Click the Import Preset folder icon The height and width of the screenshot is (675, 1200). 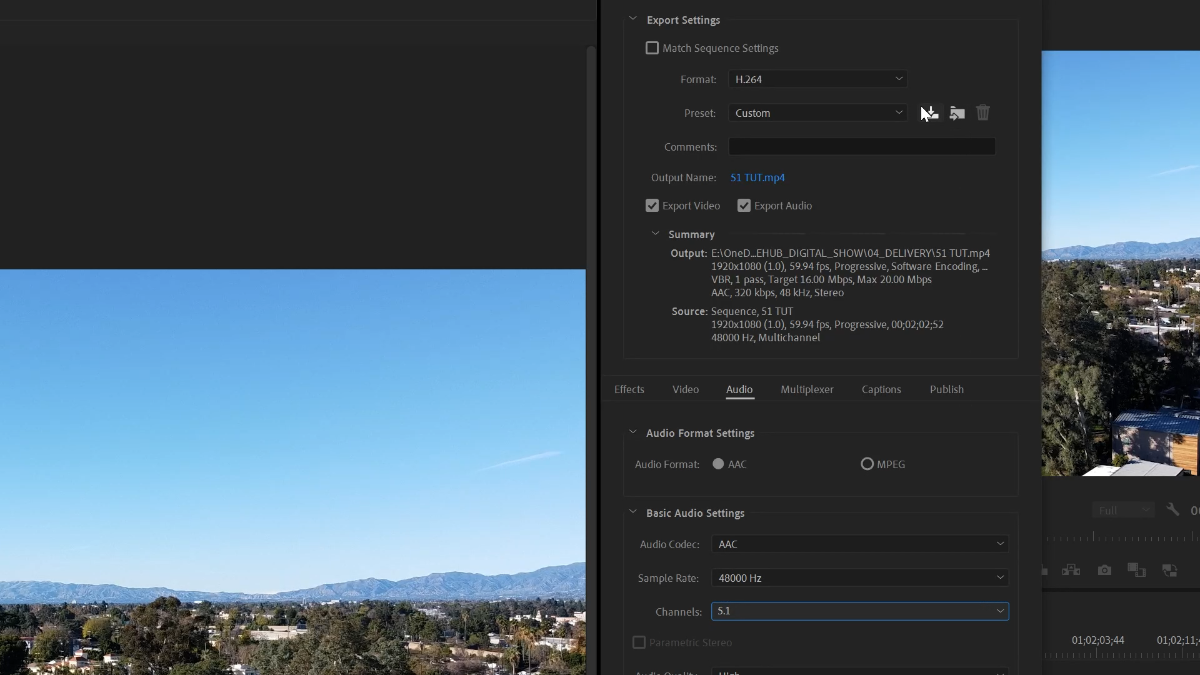(957, 113)
